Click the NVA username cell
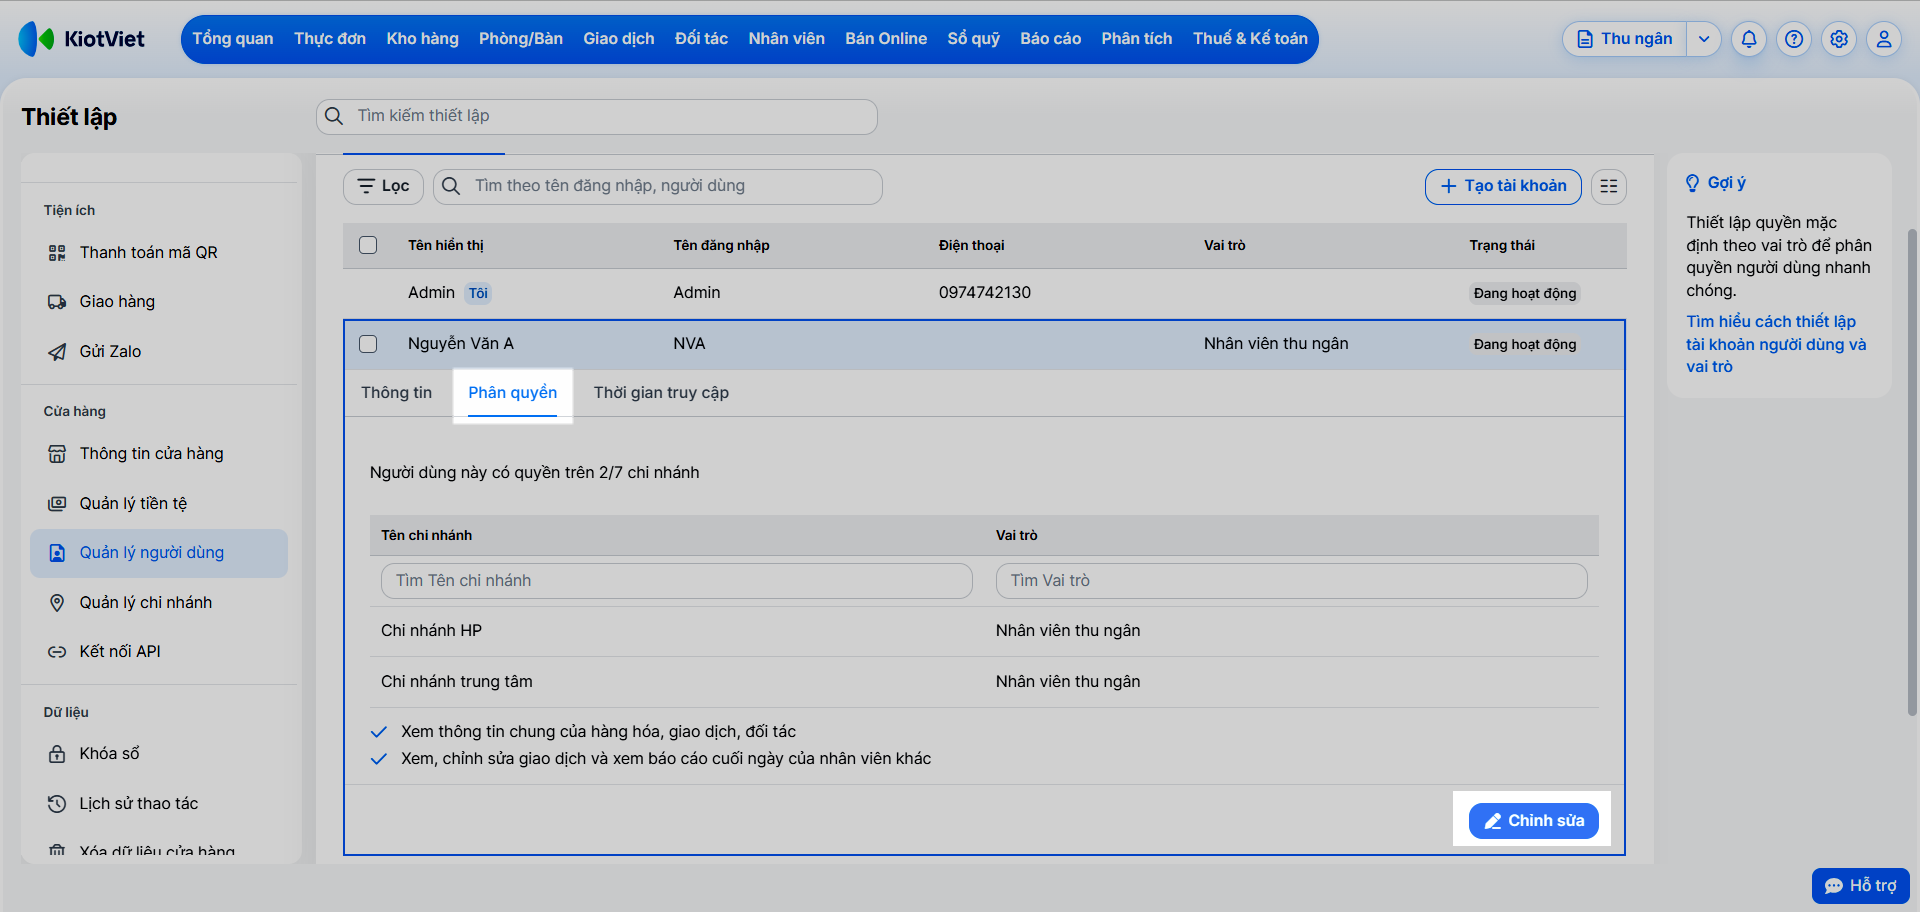The image size is (1920, 912). (x=689, y=344)
